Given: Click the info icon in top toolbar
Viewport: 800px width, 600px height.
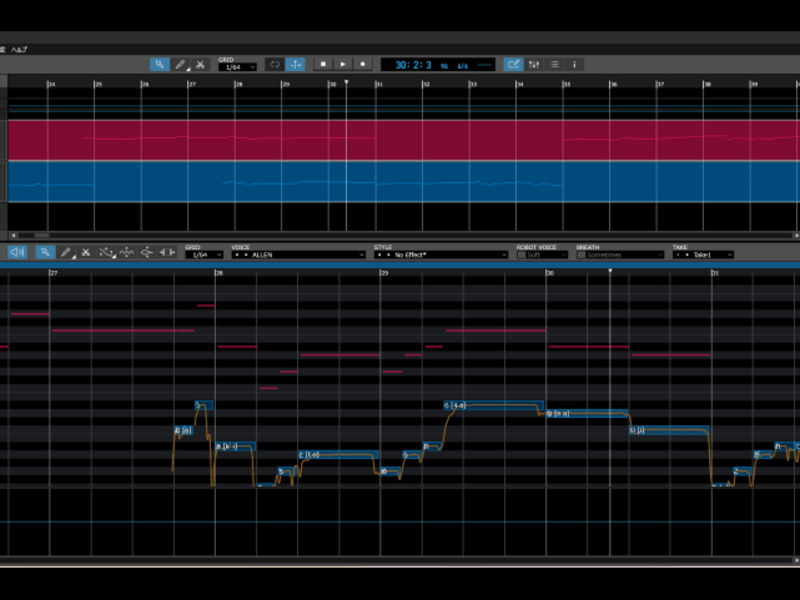Looking at the screenshot, I should (575, 64).
